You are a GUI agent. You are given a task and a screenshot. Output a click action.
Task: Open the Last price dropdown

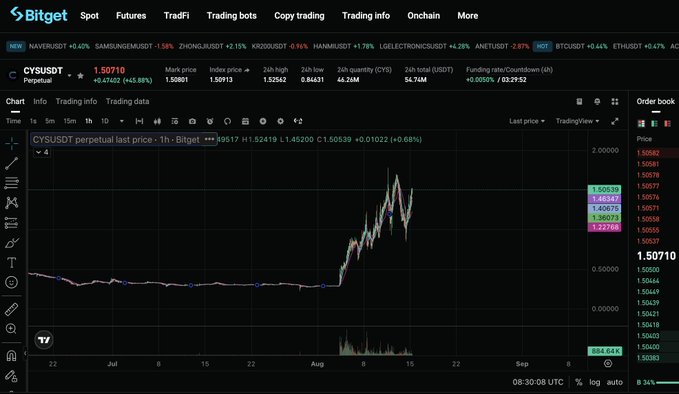tap(527, 121)
